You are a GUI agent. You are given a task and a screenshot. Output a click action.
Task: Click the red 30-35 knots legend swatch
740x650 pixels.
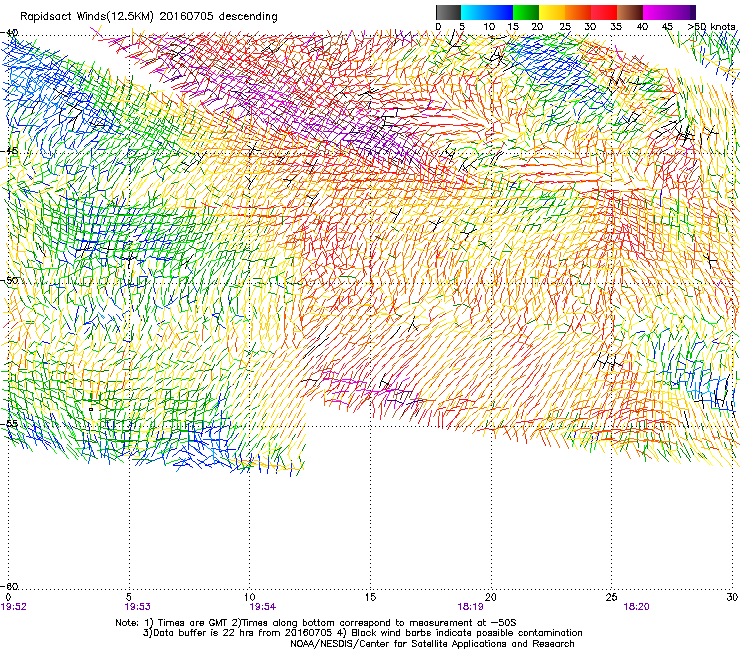604,12
